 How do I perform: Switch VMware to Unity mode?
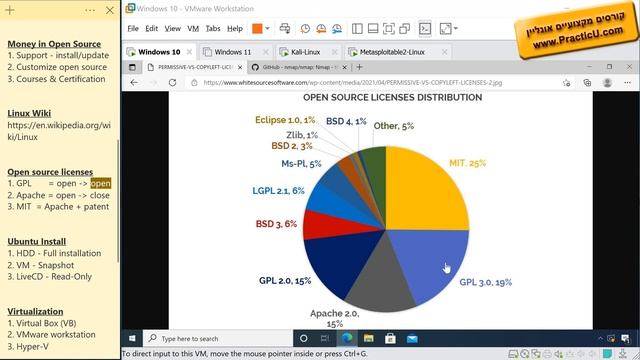(404, 29)
